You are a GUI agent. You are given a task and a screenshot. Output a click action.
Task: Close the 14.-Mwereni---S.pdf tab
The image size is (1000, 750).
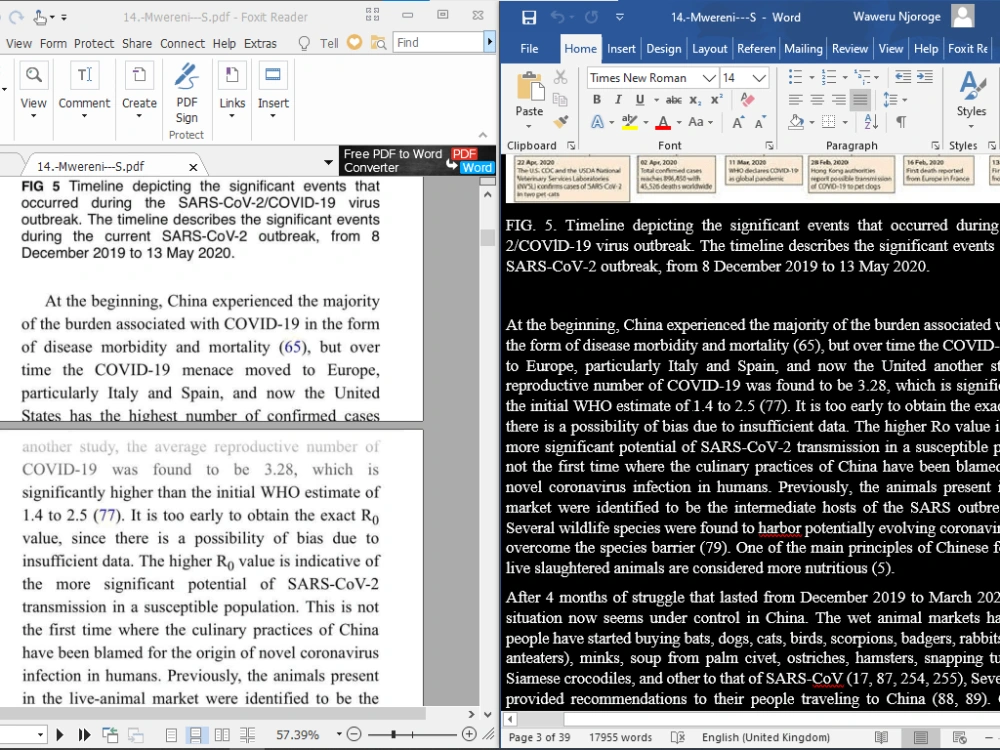tap(193, 167)
